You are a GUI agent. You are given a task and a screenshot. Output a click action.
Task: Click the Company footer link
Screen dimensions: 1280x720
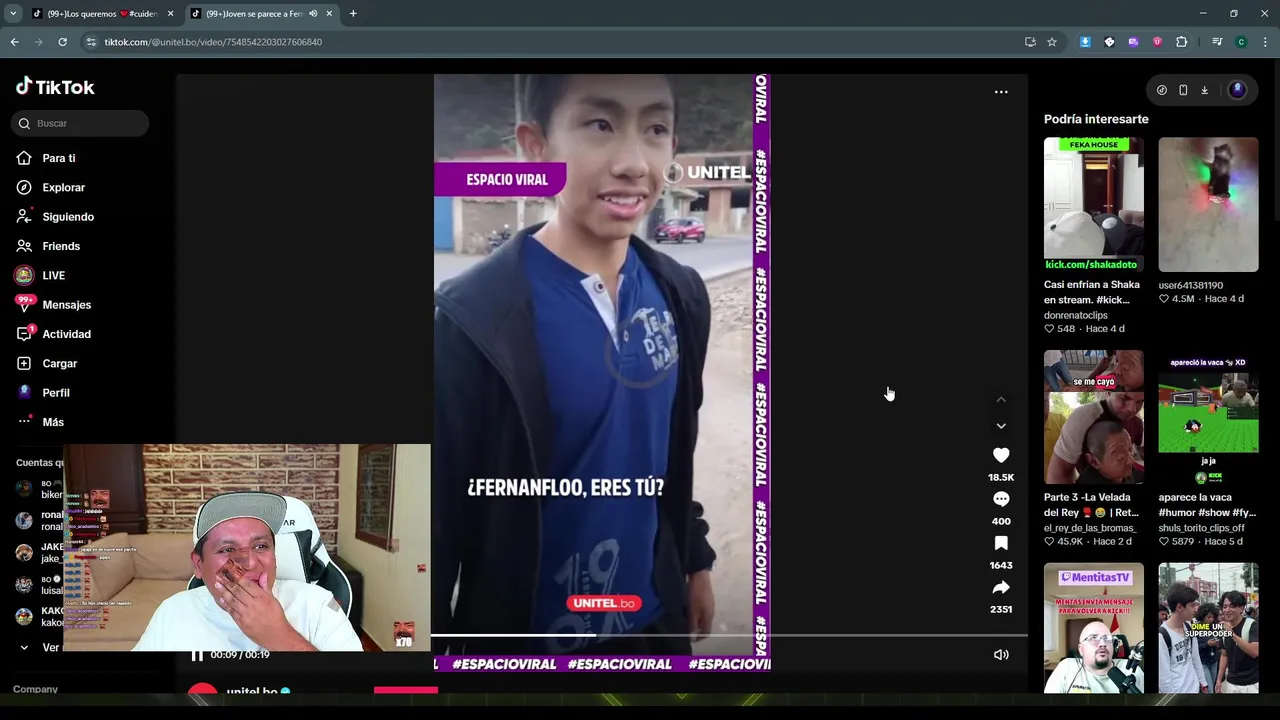click(x=35, y=689)
